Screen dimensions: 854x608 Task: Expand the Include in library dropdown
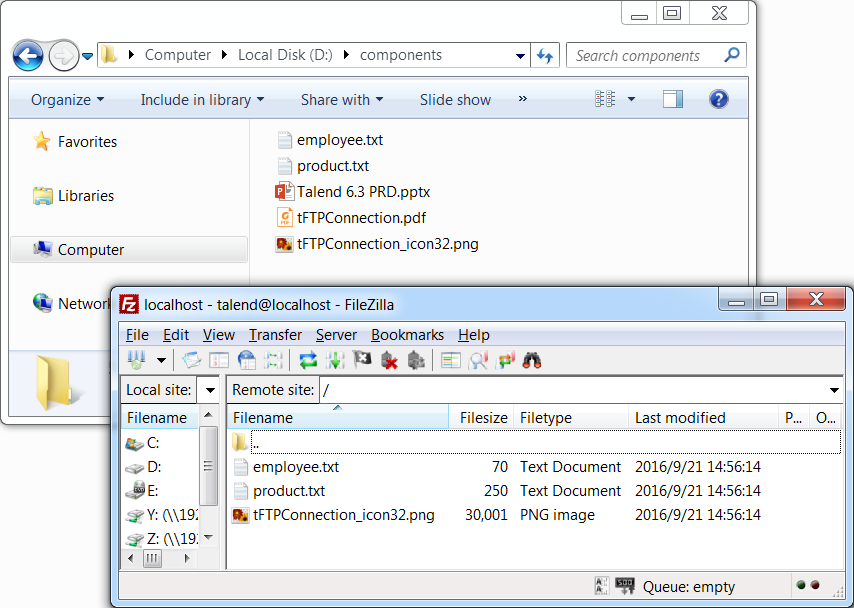[202, 100]
